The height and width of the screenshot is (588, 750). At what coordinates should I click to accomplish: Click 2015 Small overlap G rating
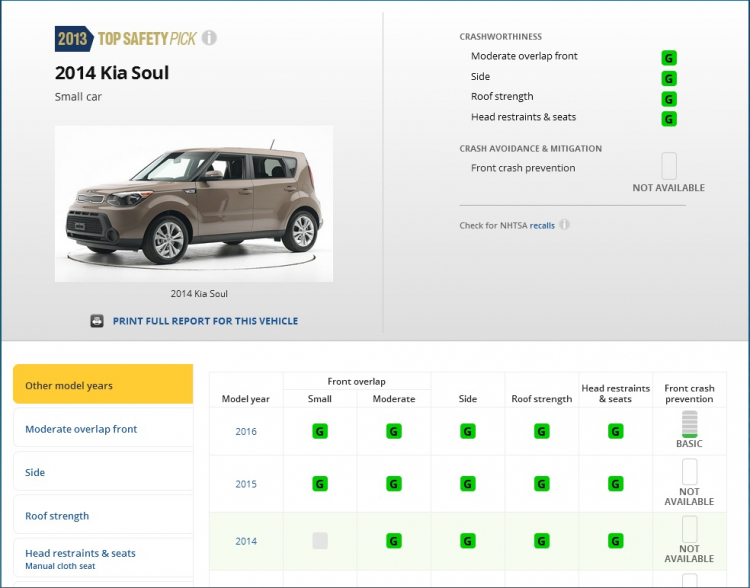(x=320, y=484)
